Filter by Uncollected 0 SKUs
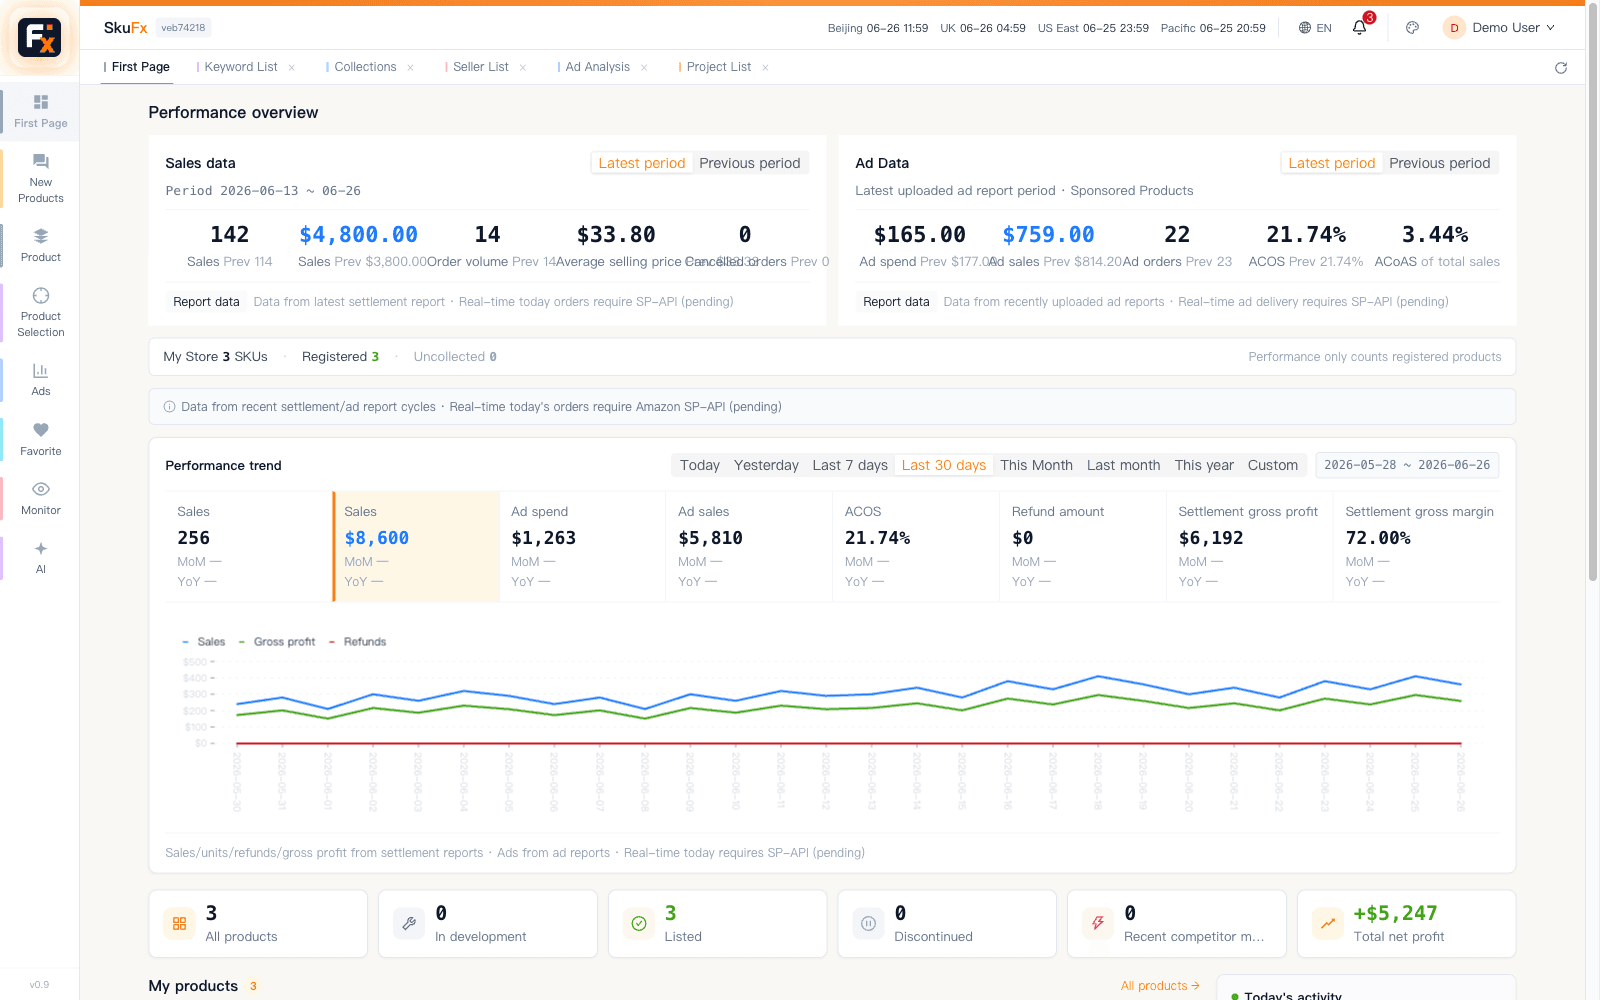The width and height of the screenshot is (1600, 1000). click(455, 357)
